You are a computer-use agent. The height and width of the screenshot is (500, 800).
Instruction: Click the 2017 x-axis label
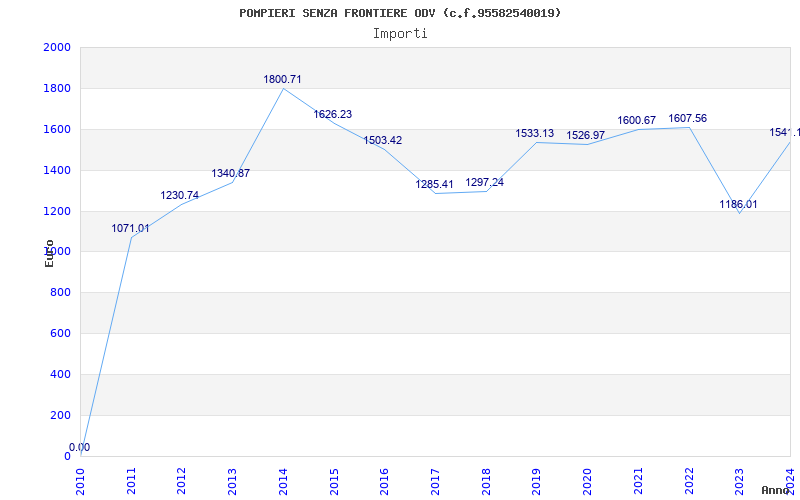coord(435,481)
